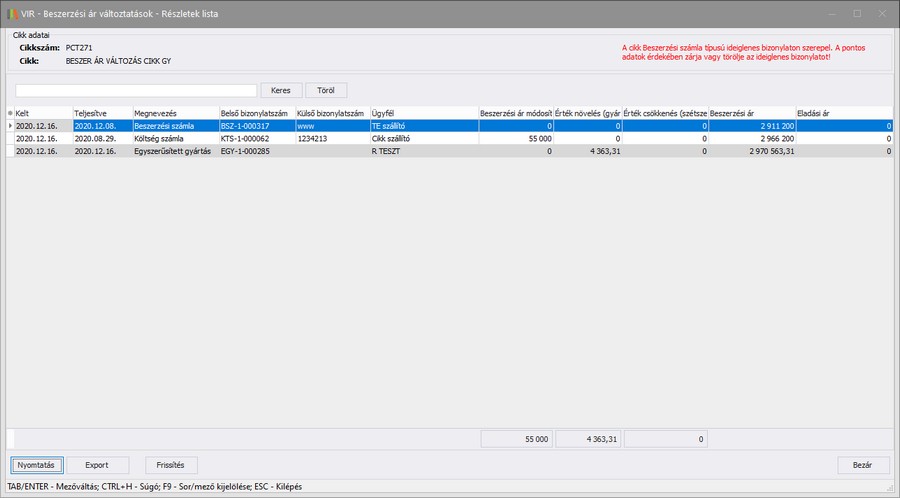Export the list with Export button

(x=96, y=465)
